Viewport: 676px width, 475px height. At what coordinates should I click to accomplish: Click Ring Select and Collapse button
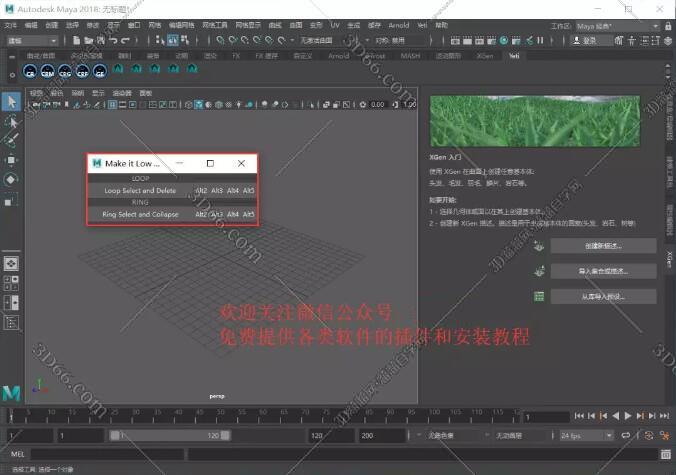point(140,214)
